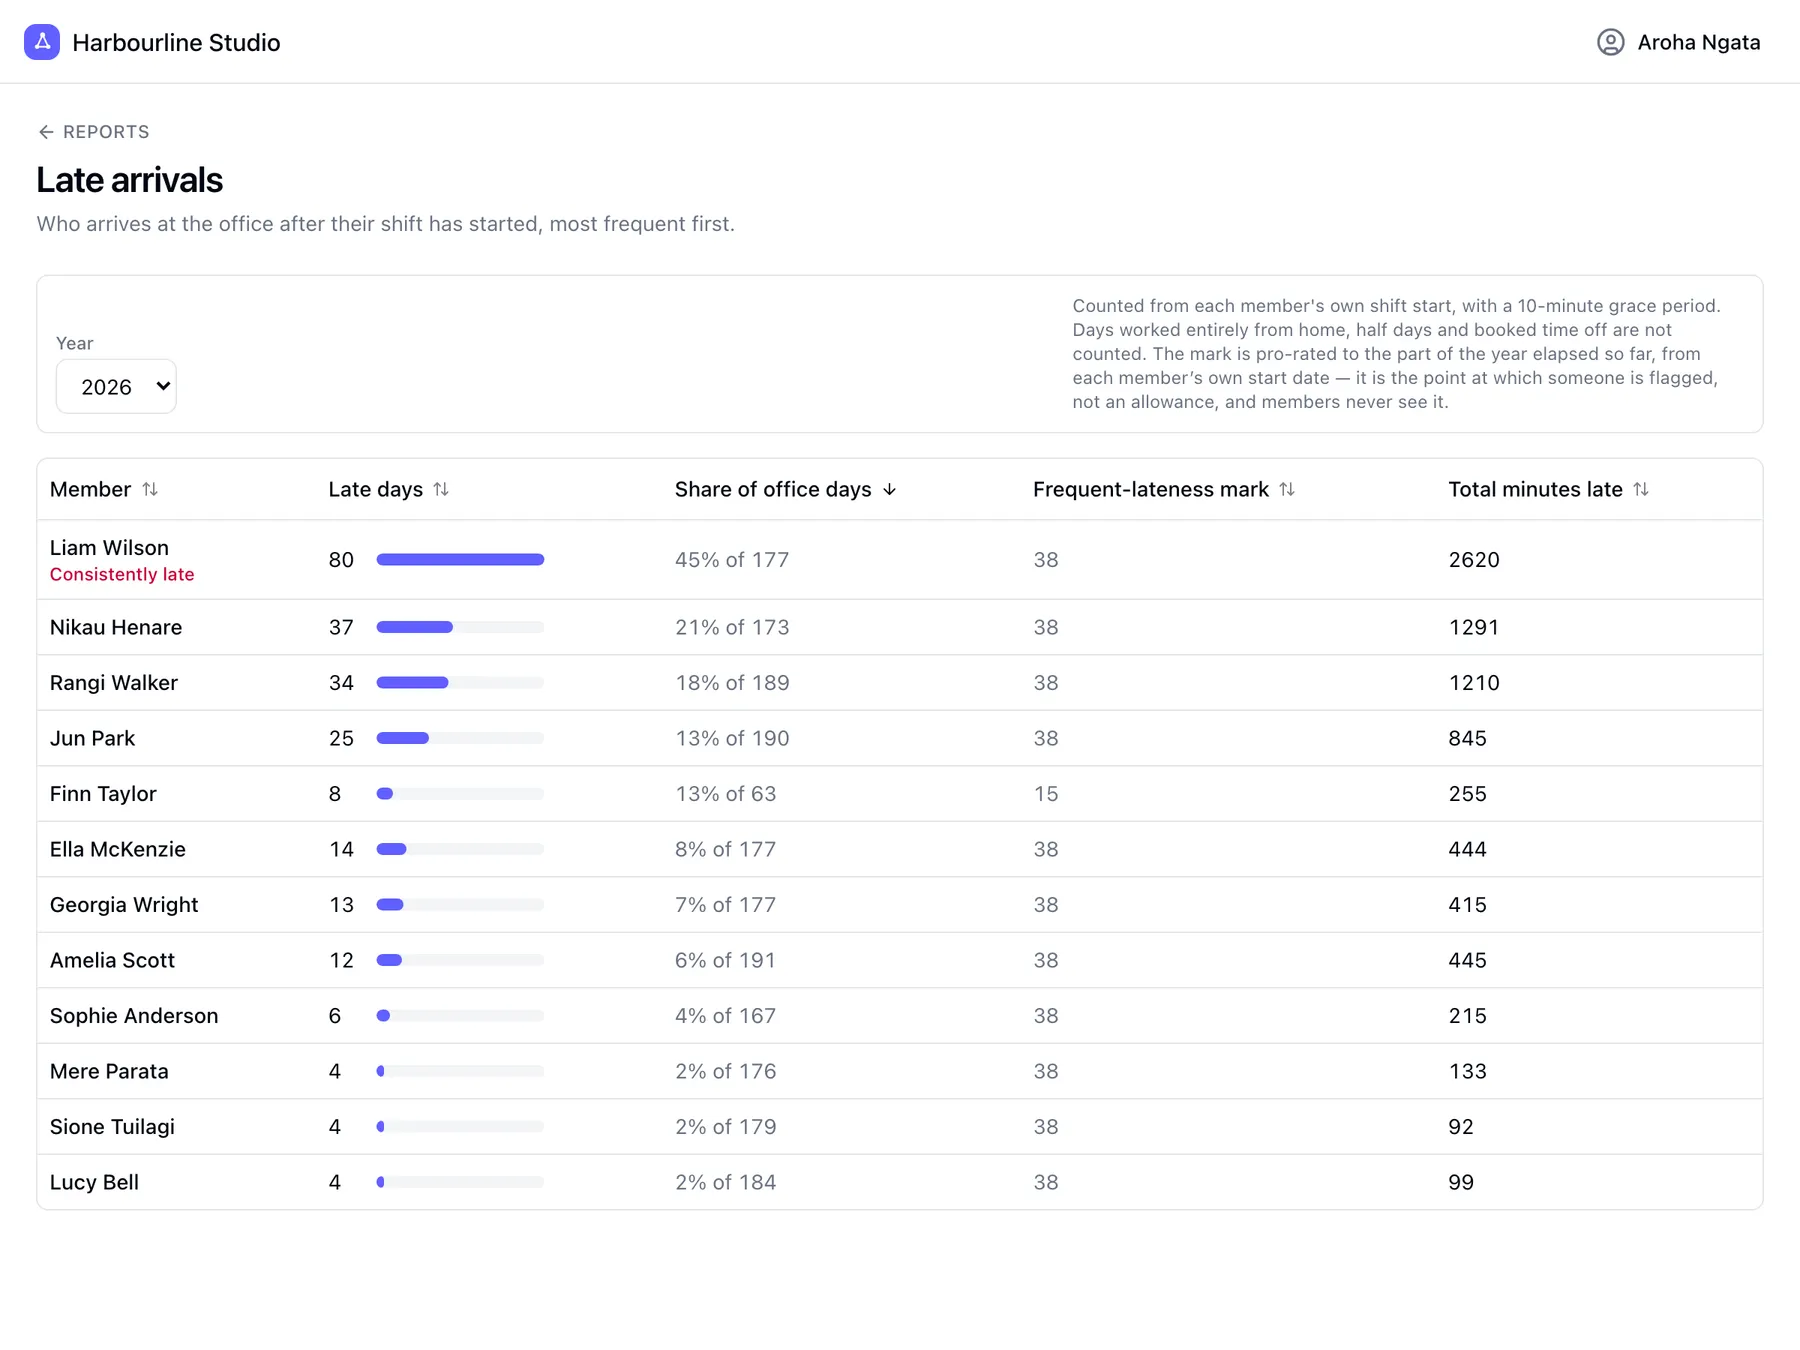
Task: Click the Consistently late label
Action: 122,574
